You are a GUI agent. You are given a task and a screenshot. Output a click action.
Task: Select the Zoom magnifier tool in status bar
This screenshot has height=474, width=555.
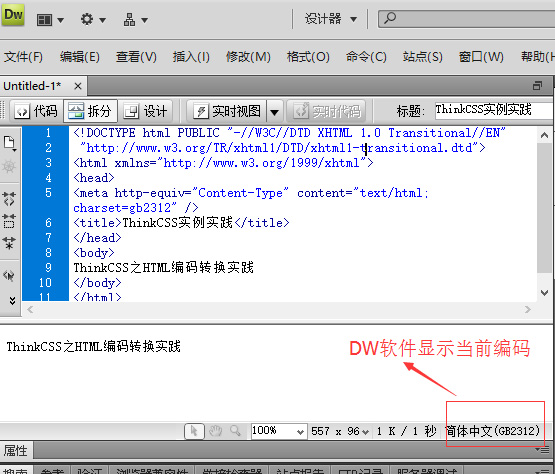(x=235, y=431)
